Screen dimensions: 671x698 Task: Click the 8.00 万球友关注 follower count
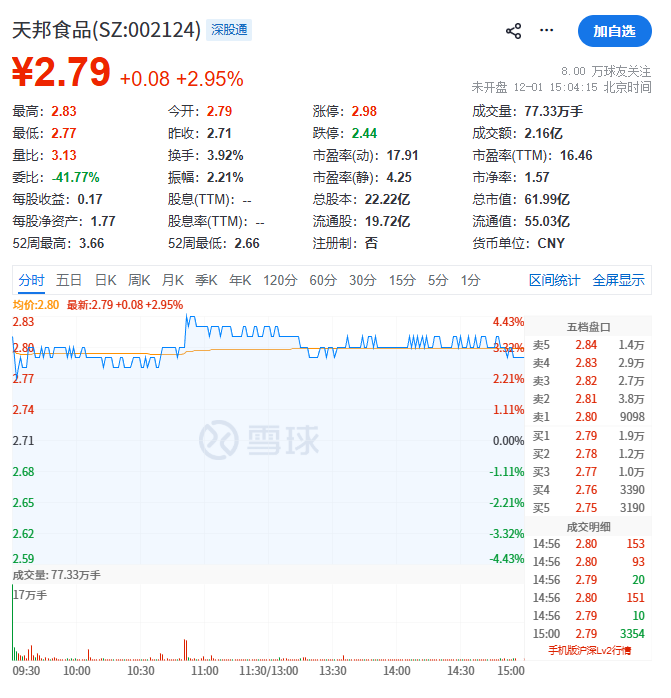[606, 71]
